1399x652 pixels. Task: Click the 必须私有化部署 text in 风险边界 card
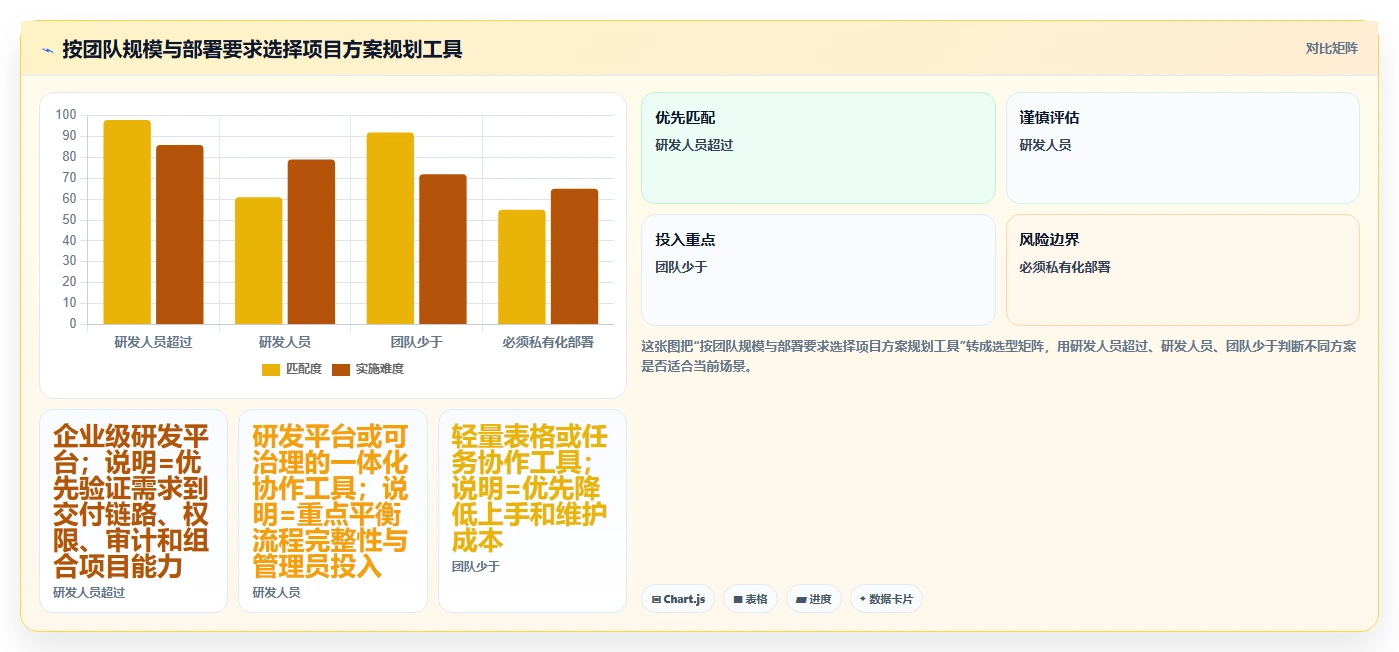(x=1065, y=267)
